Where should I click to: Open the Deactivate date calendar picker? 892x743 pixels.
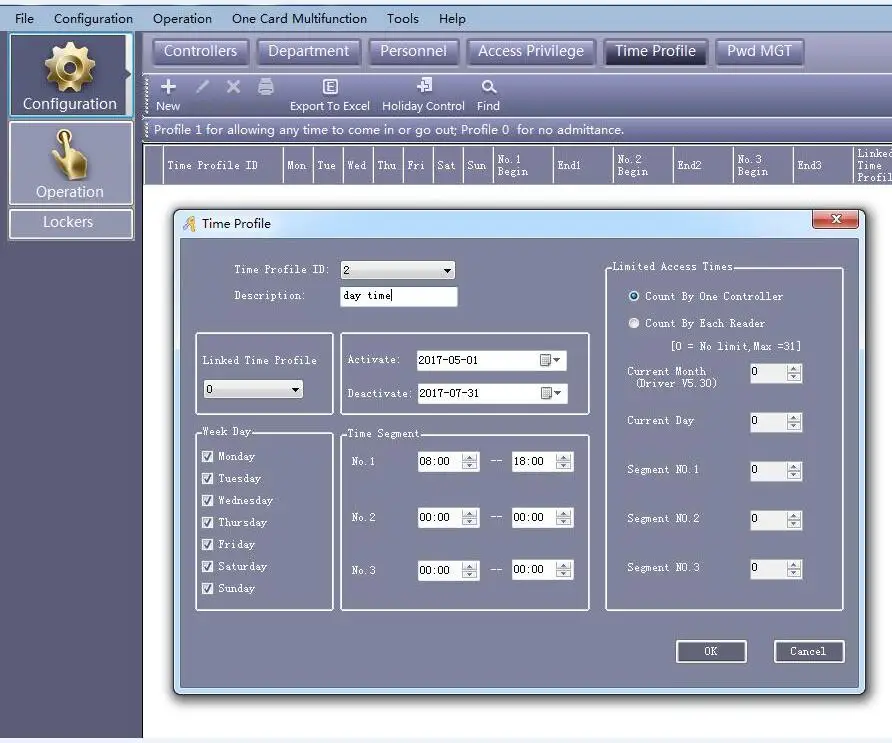tap(551, 393)
